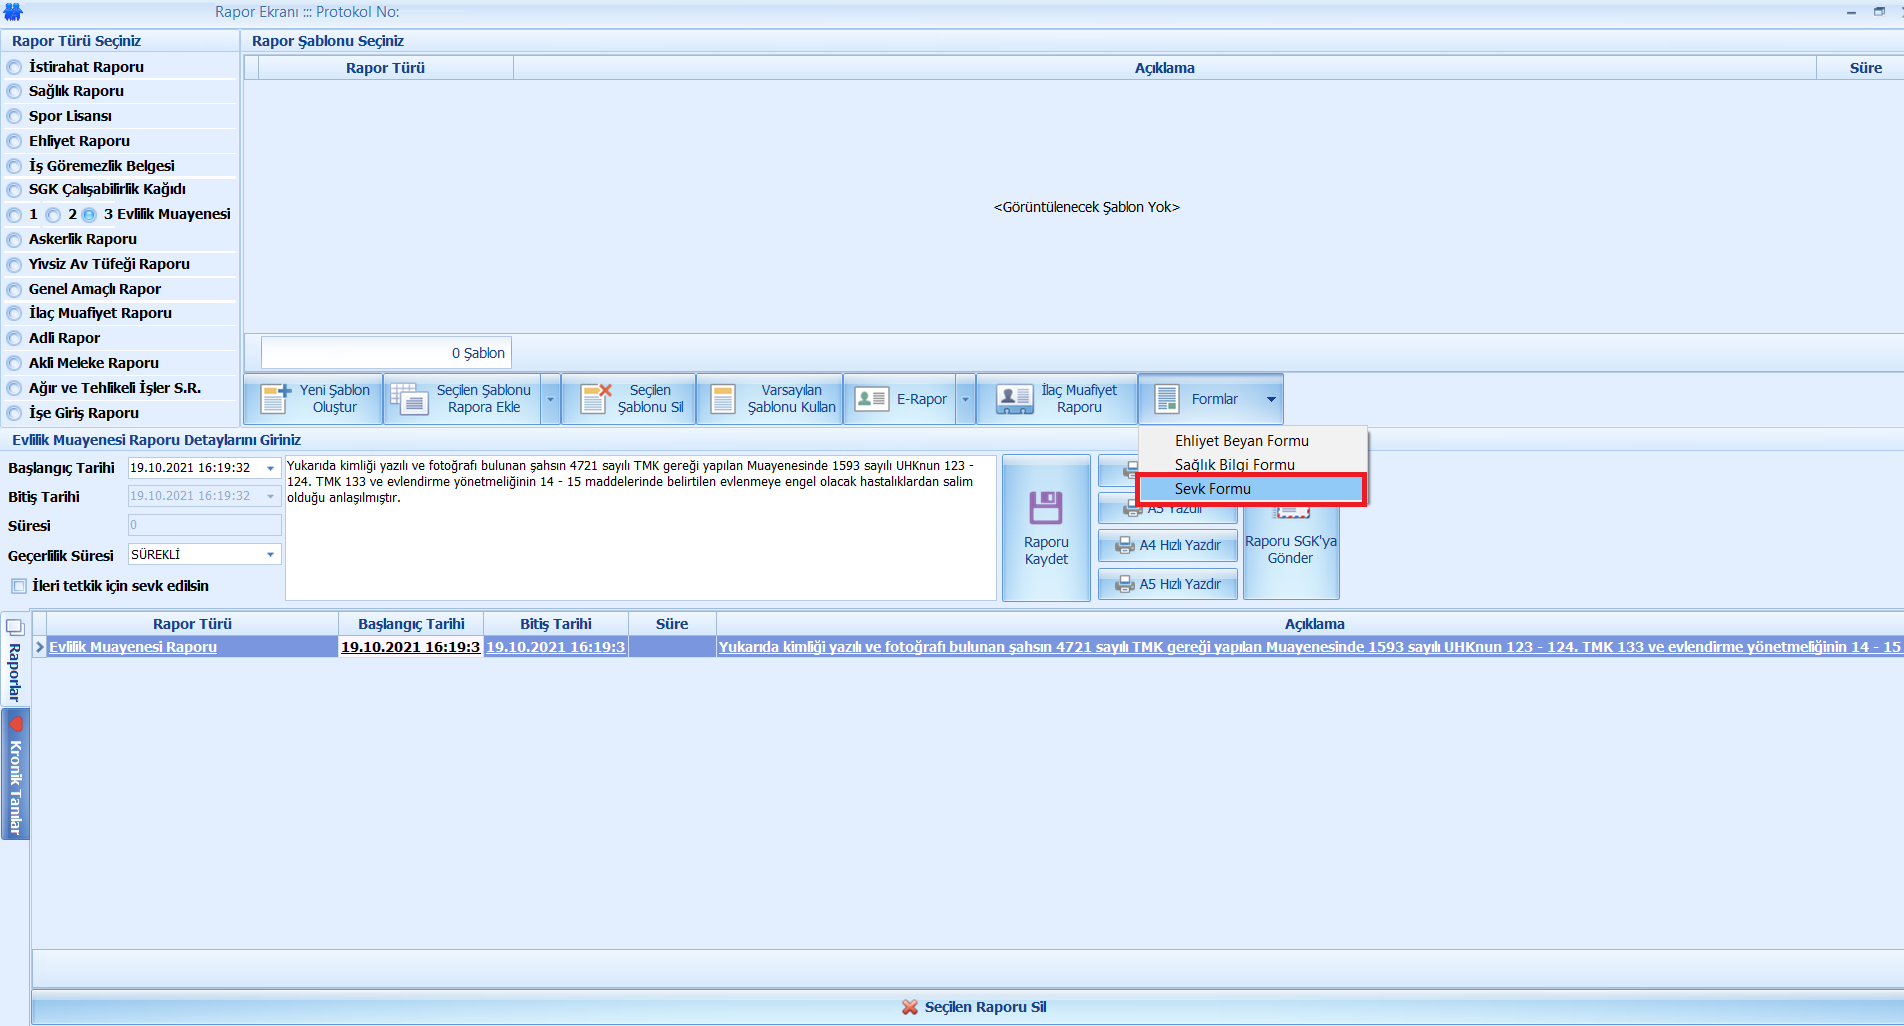Image resolution: width=1904 pixels, height=1026 pixels.
Task: Click the Seçilen Raporu Sil button
Action: (x=974, y=1007)
